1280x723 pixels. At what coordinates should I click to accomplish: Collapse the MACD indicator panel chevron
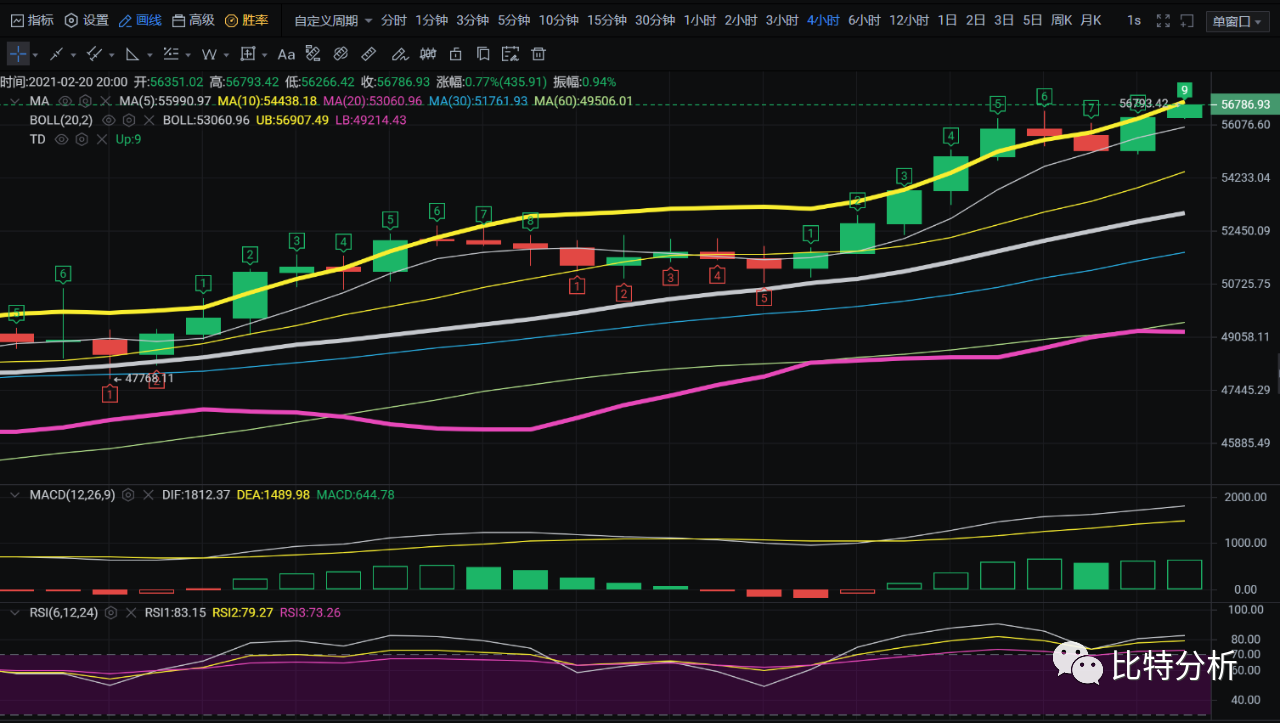point(15,495)
